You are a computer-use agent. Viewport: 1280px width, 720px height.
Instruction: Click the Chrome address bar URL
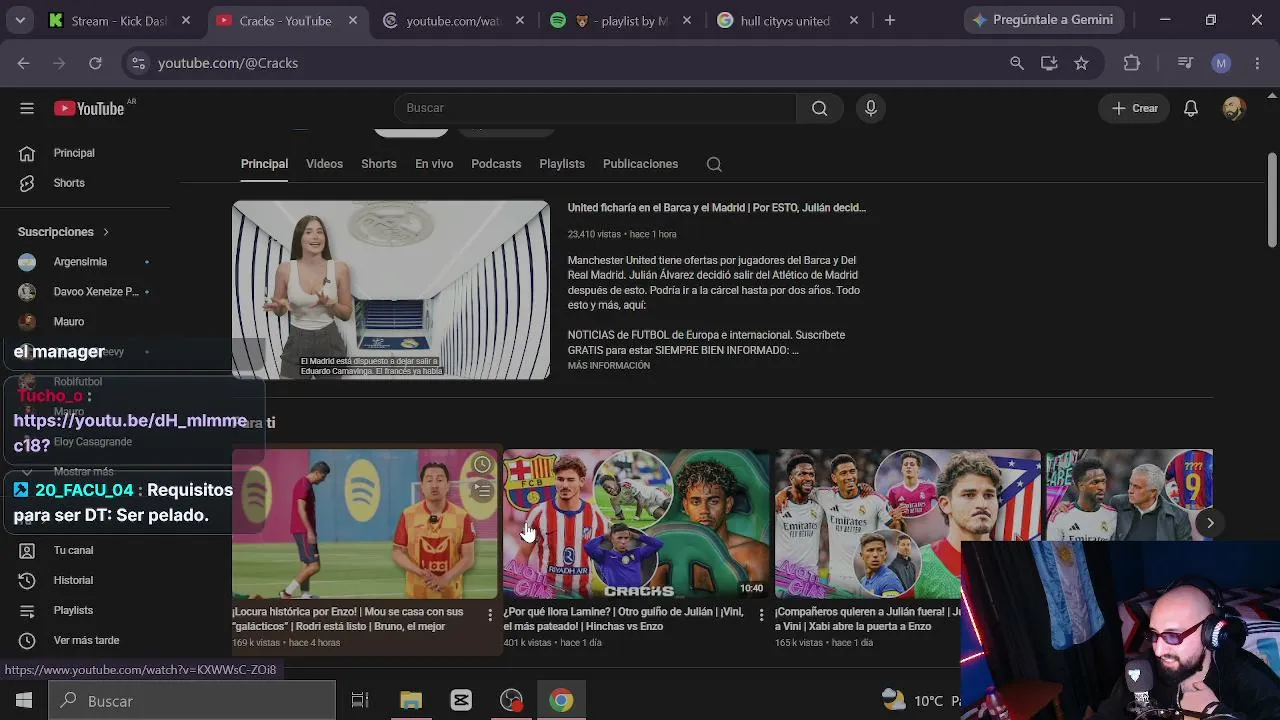(228, 63)
